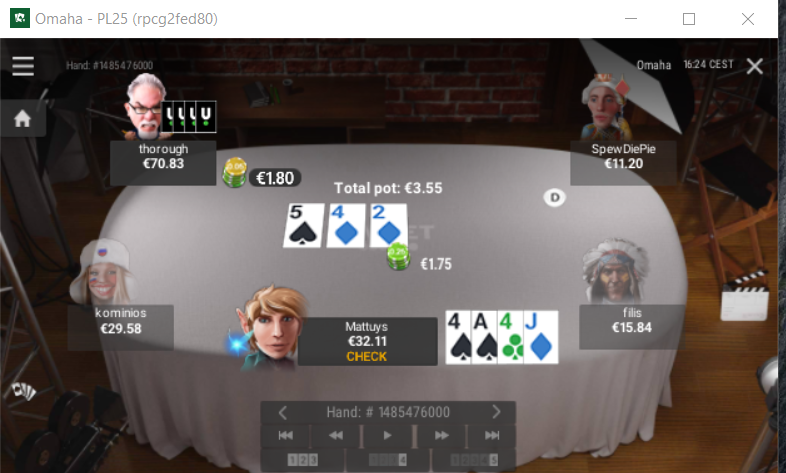Screen dimensions: 786x473
Task: Jump to the turn (4) street
Action: click(x=388, y=460)
